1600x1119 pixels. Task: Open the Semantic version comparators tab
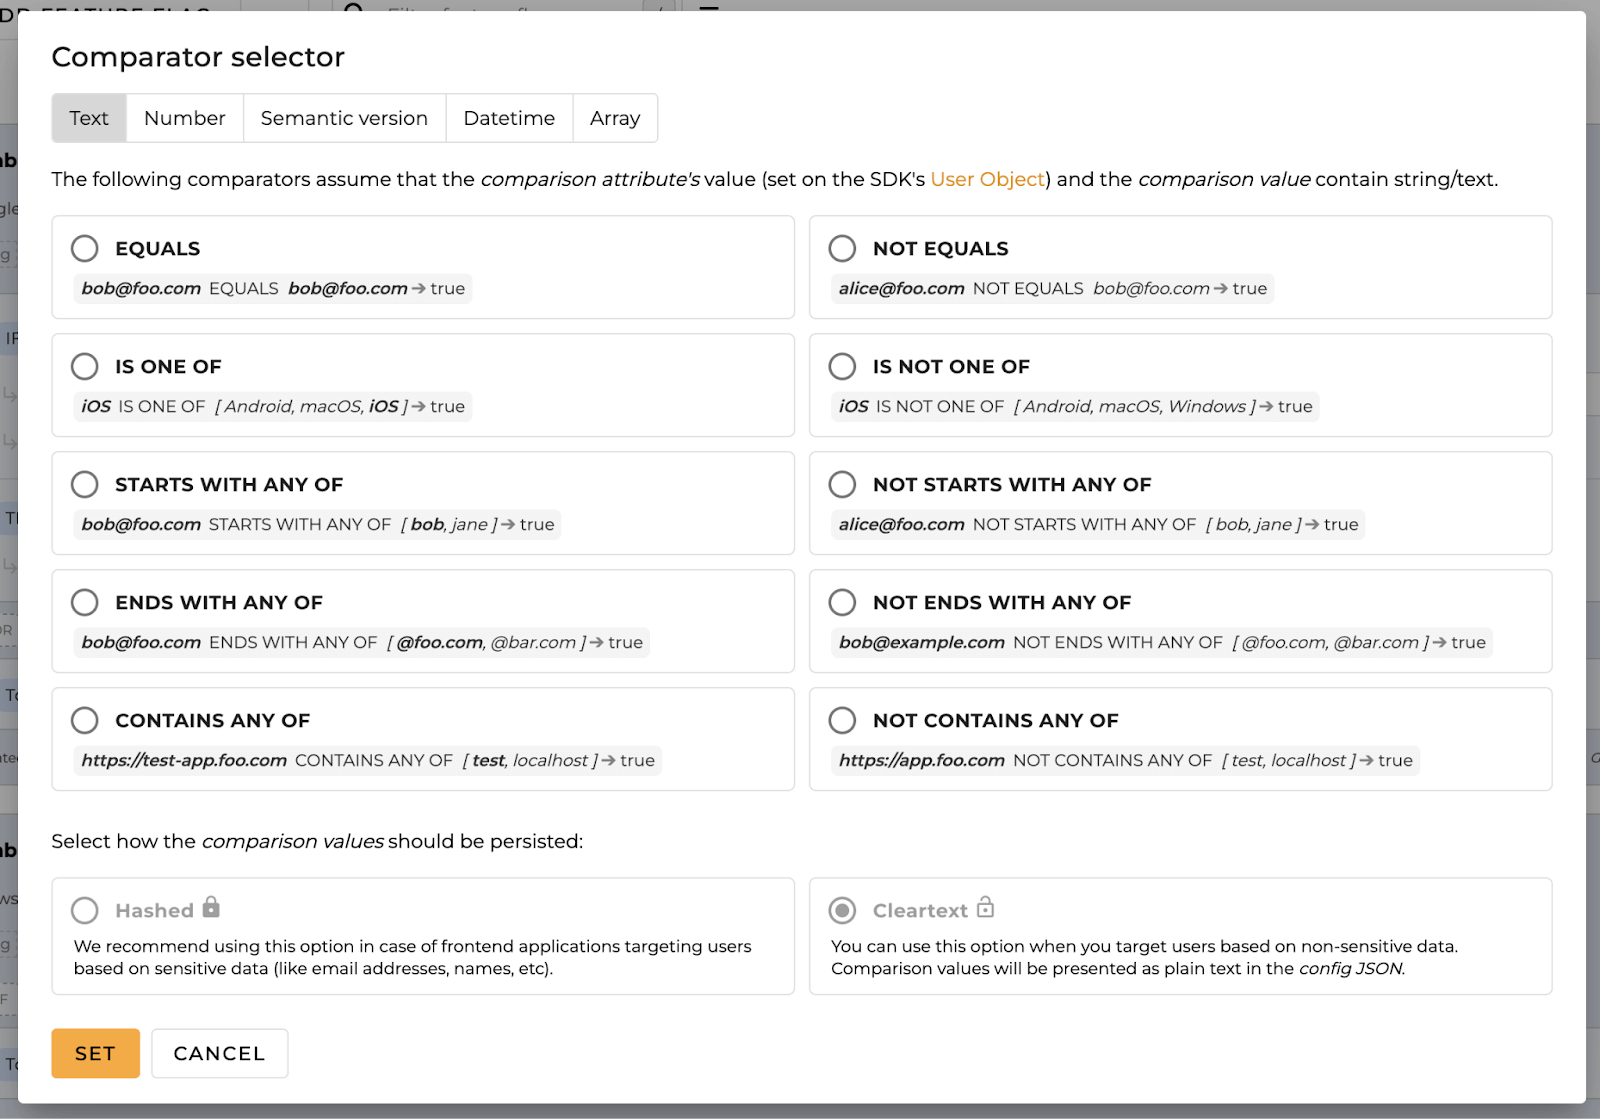344,117
